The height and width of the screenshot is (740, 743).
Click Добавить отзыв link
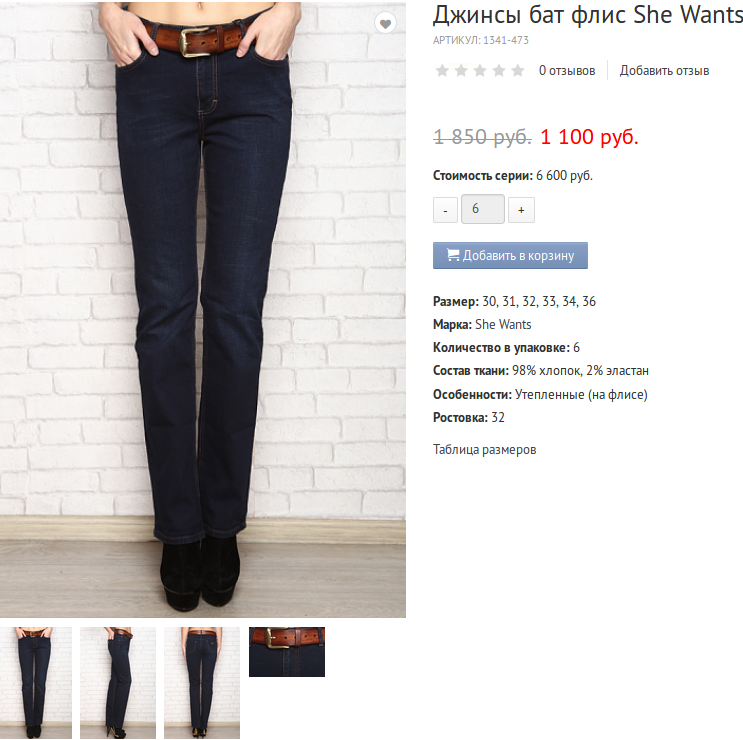click(664, 71)
